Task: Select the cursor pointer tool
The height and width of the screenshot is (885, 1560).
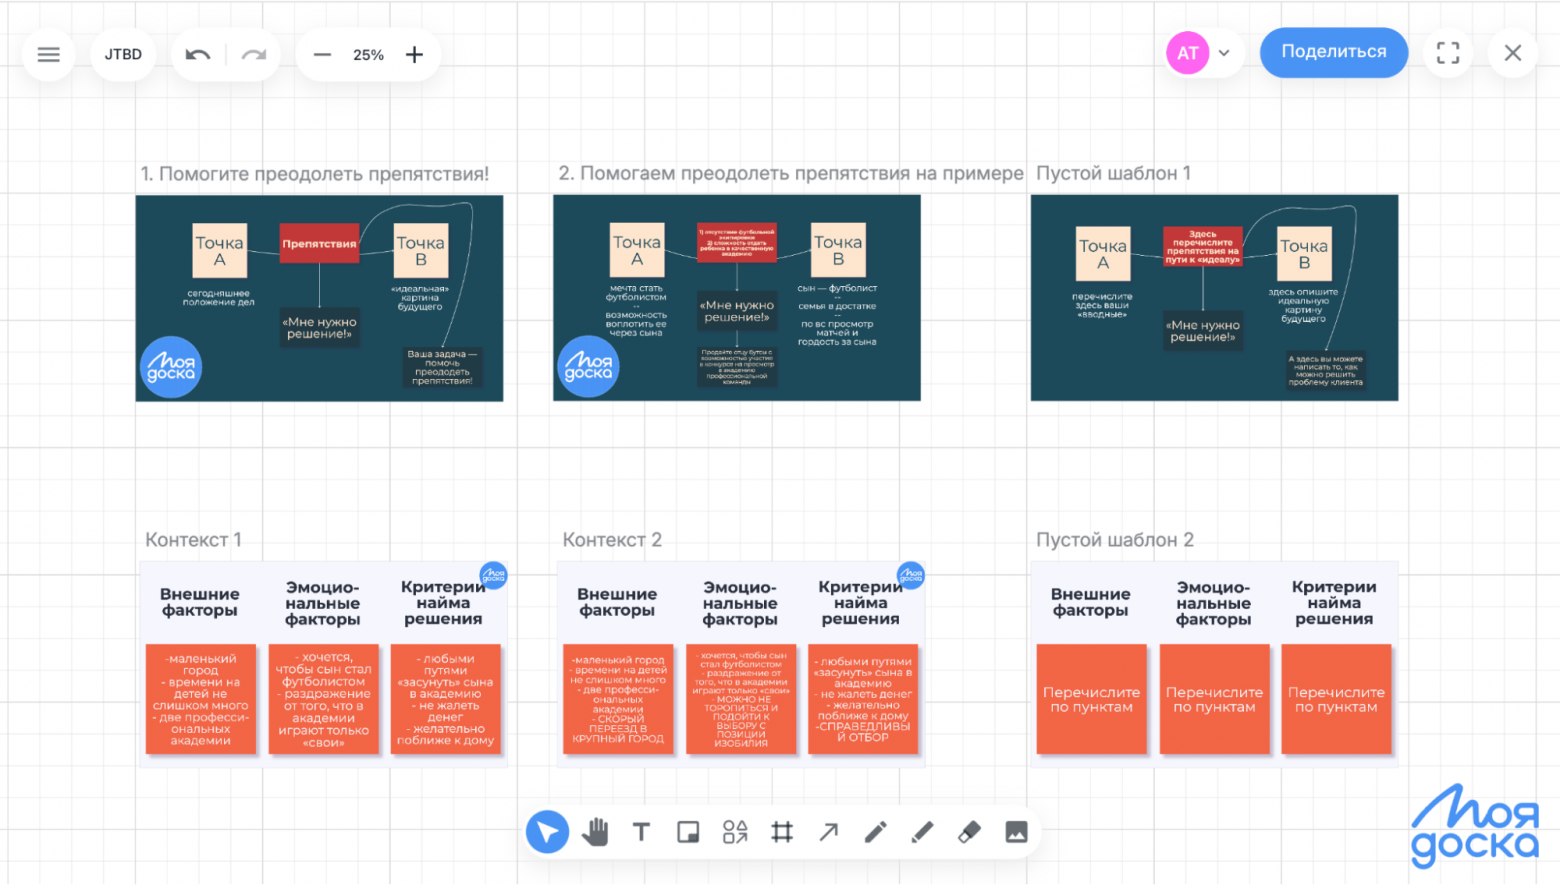Action: pyautogui.click(x=547, y=832)
